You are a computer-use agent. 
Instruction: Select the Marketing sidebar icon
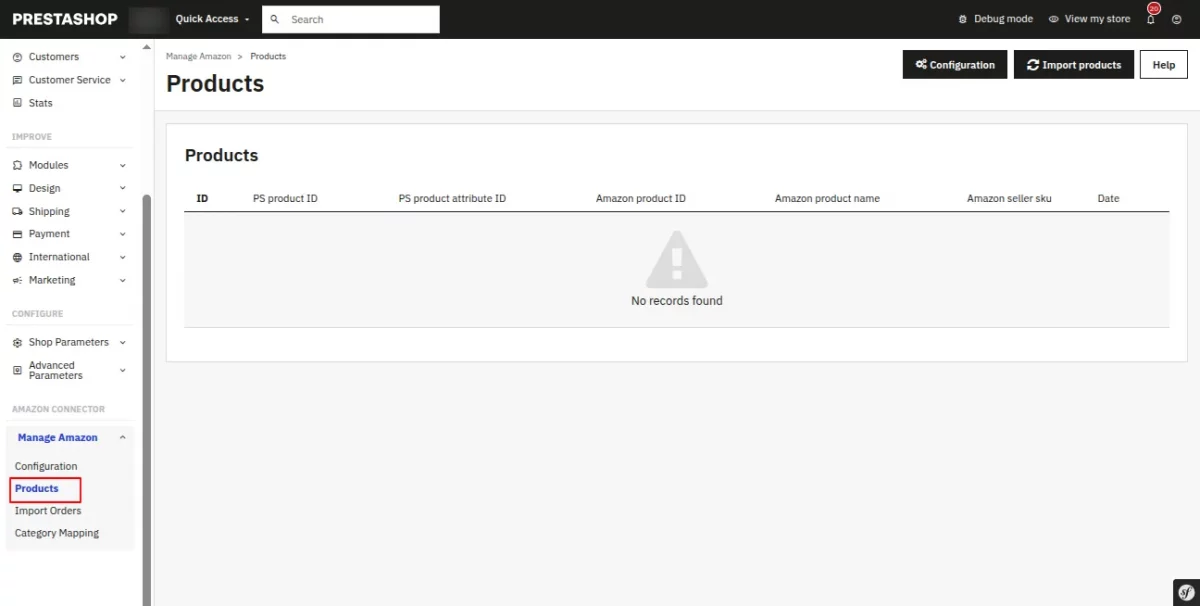click(x=17, y=280)
